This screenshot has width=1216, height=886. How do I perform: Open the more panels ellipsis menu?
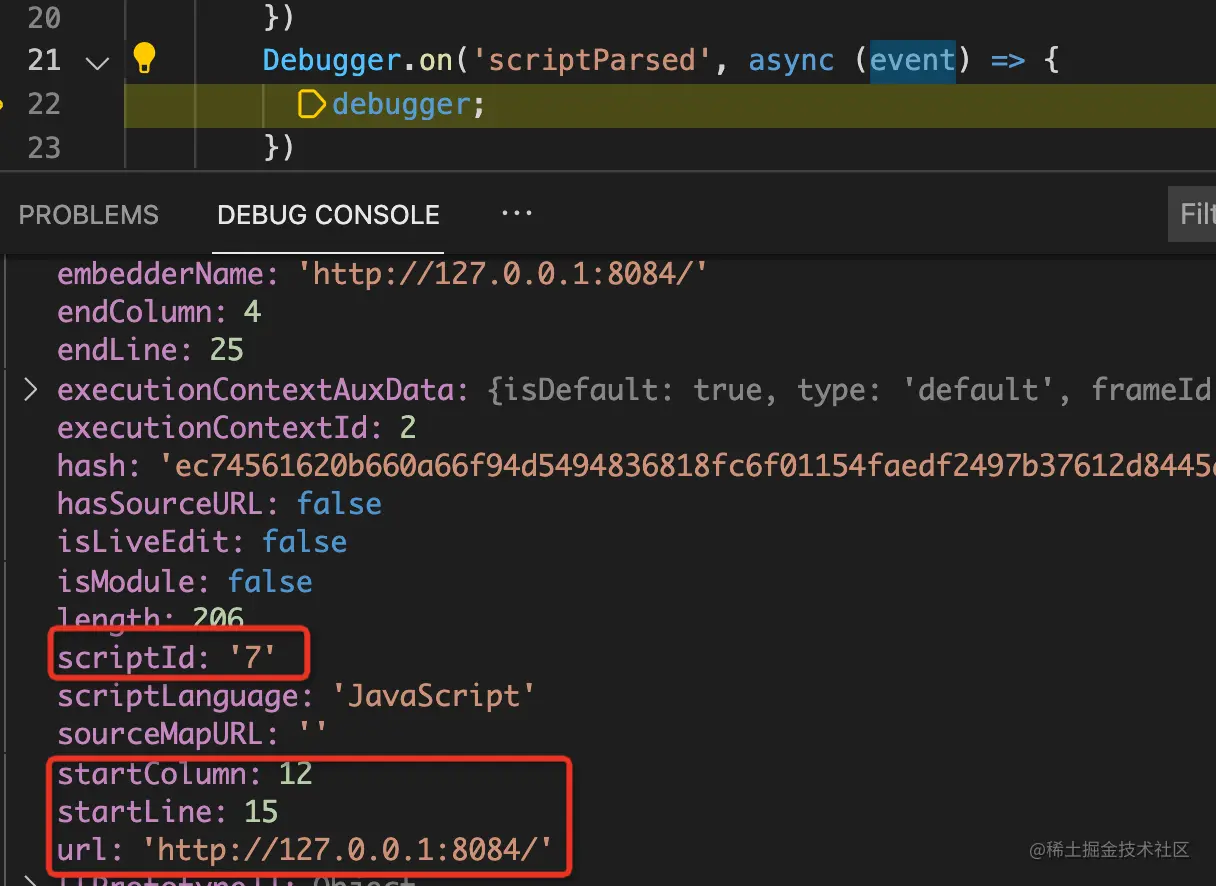point(516,213)
